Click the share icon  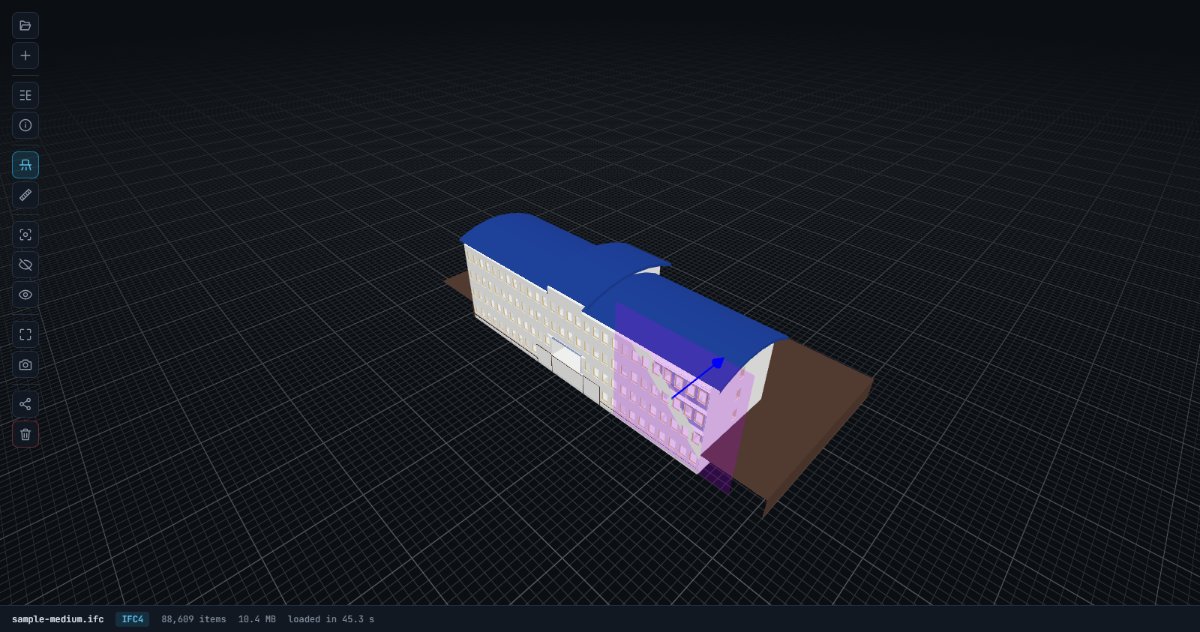tap(25, 404)
